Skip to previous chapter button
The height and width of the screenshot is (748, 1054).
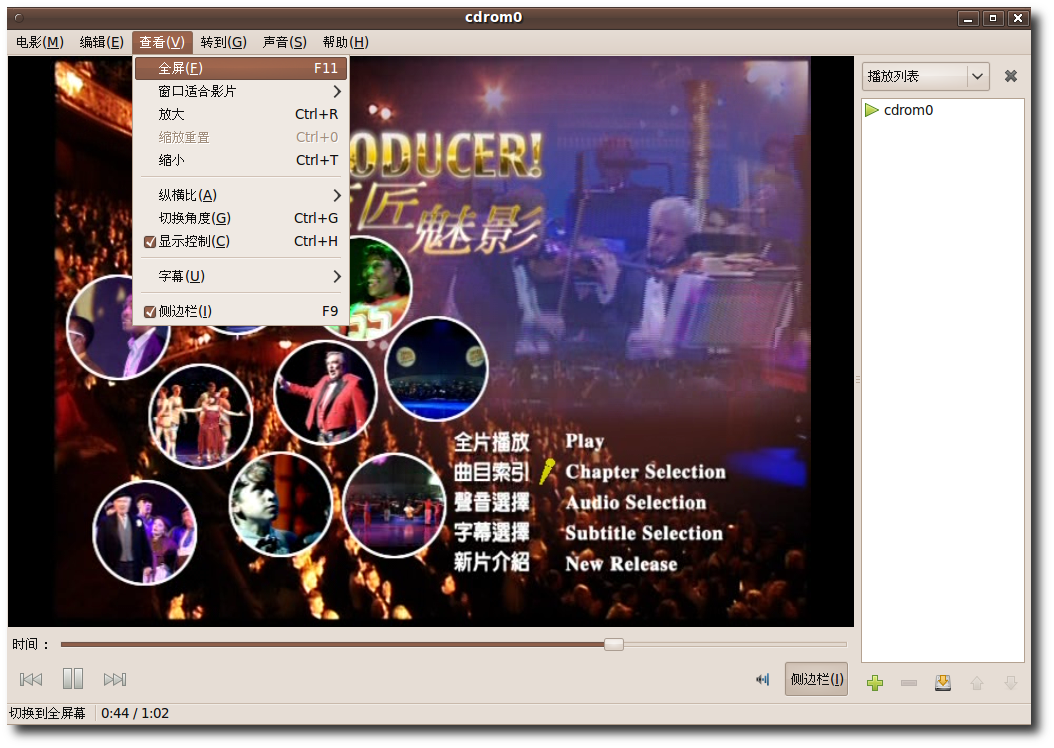[x=31, y=679]
